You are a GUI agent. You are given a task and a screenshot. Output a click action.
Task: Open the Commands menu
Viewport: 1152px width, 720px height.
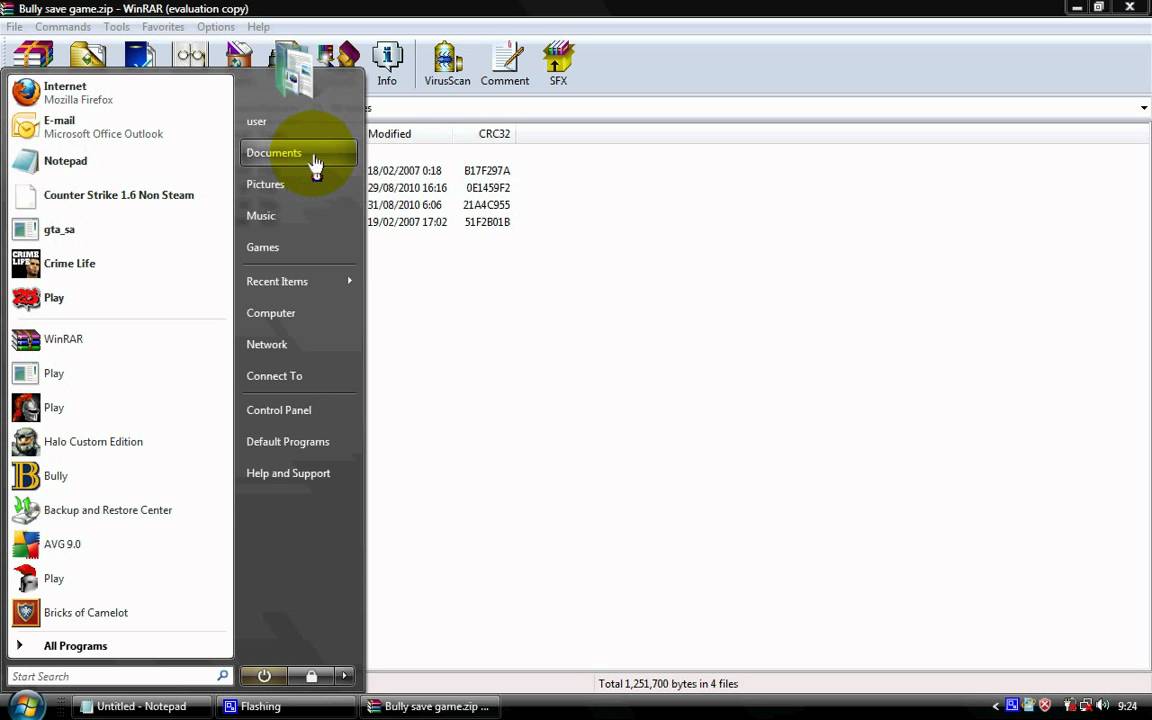(63, 26)
